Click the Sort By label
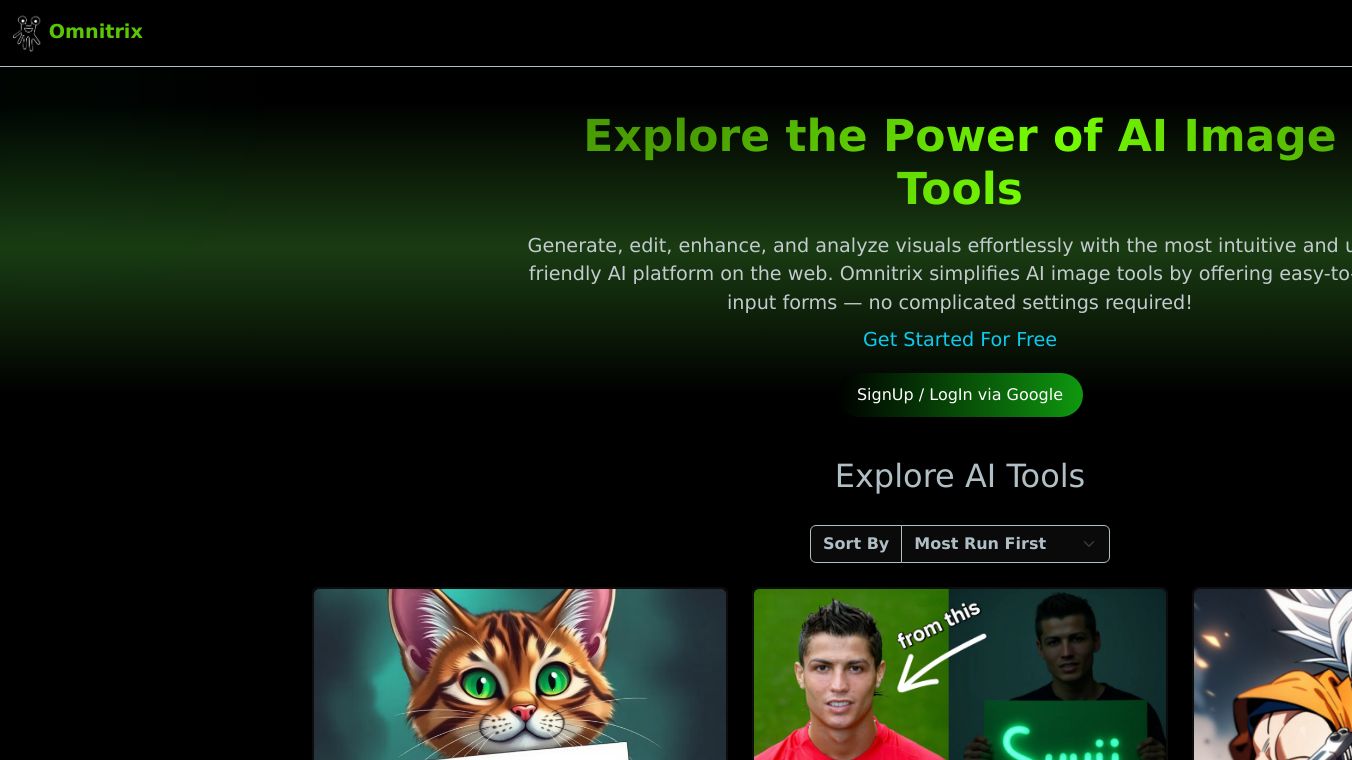The width and height of the screenshot is (1352, 760). pyautogui.click(x=856, y=544)
